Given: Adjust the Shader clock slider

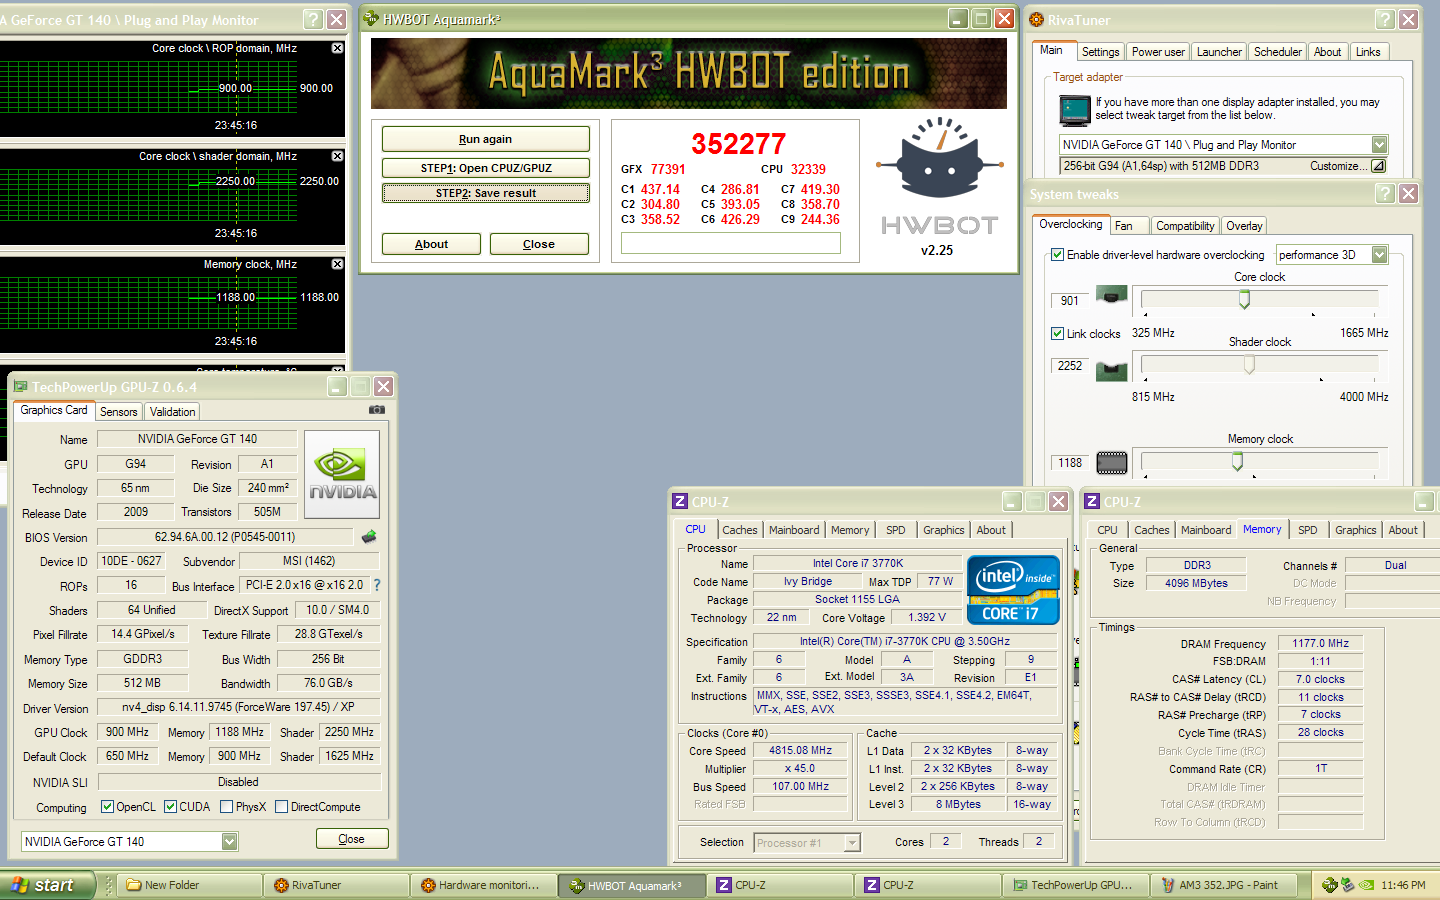Looking at the screenshot, I should coord(1249,365).
